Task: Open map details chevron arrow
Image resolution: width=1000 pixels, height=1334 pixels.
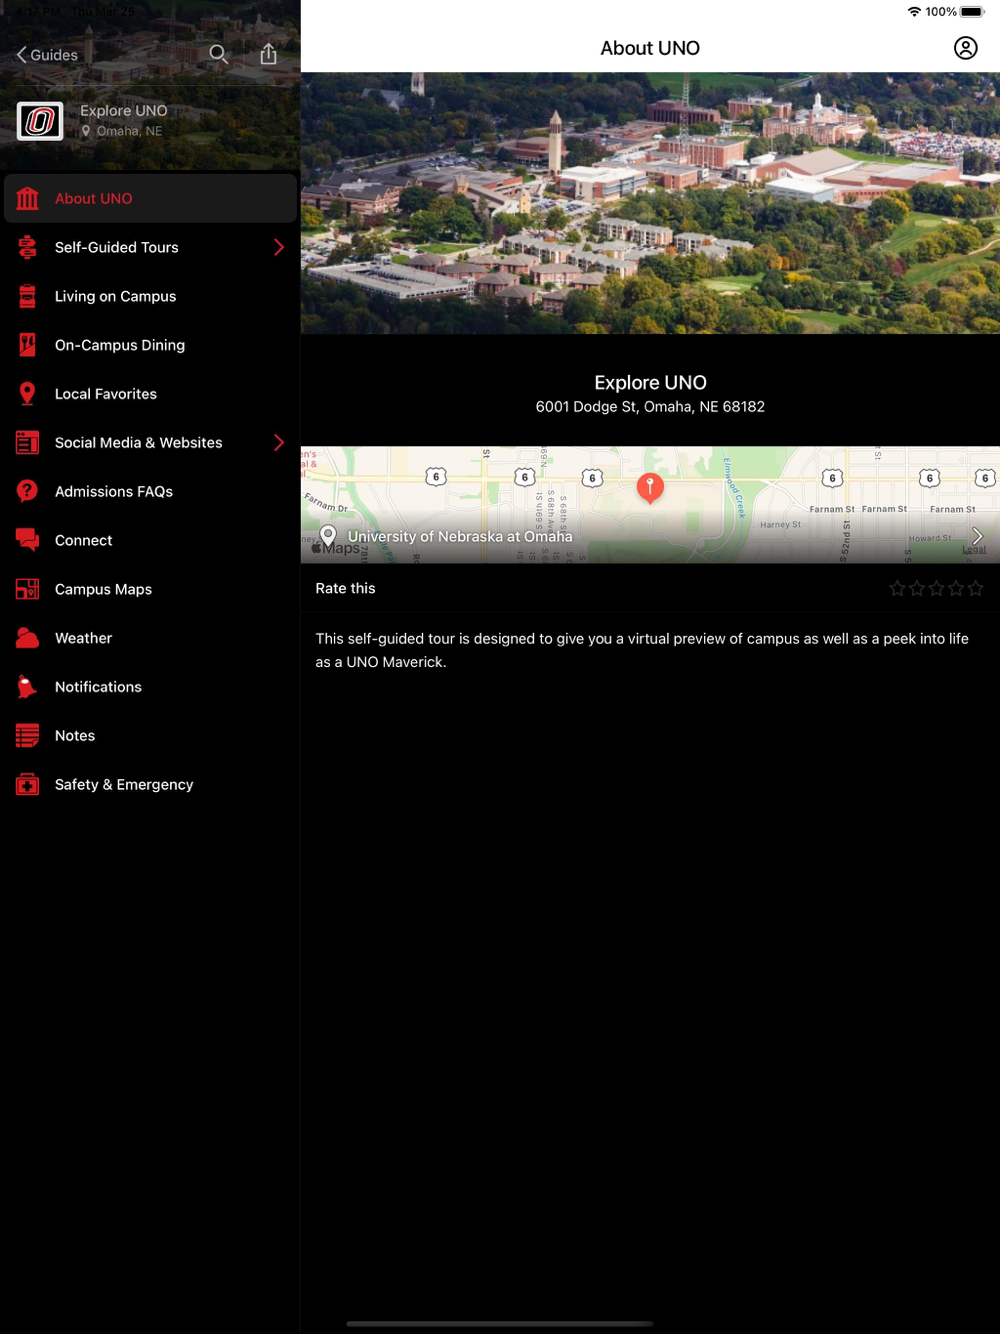Action: (x=977, y=537)
